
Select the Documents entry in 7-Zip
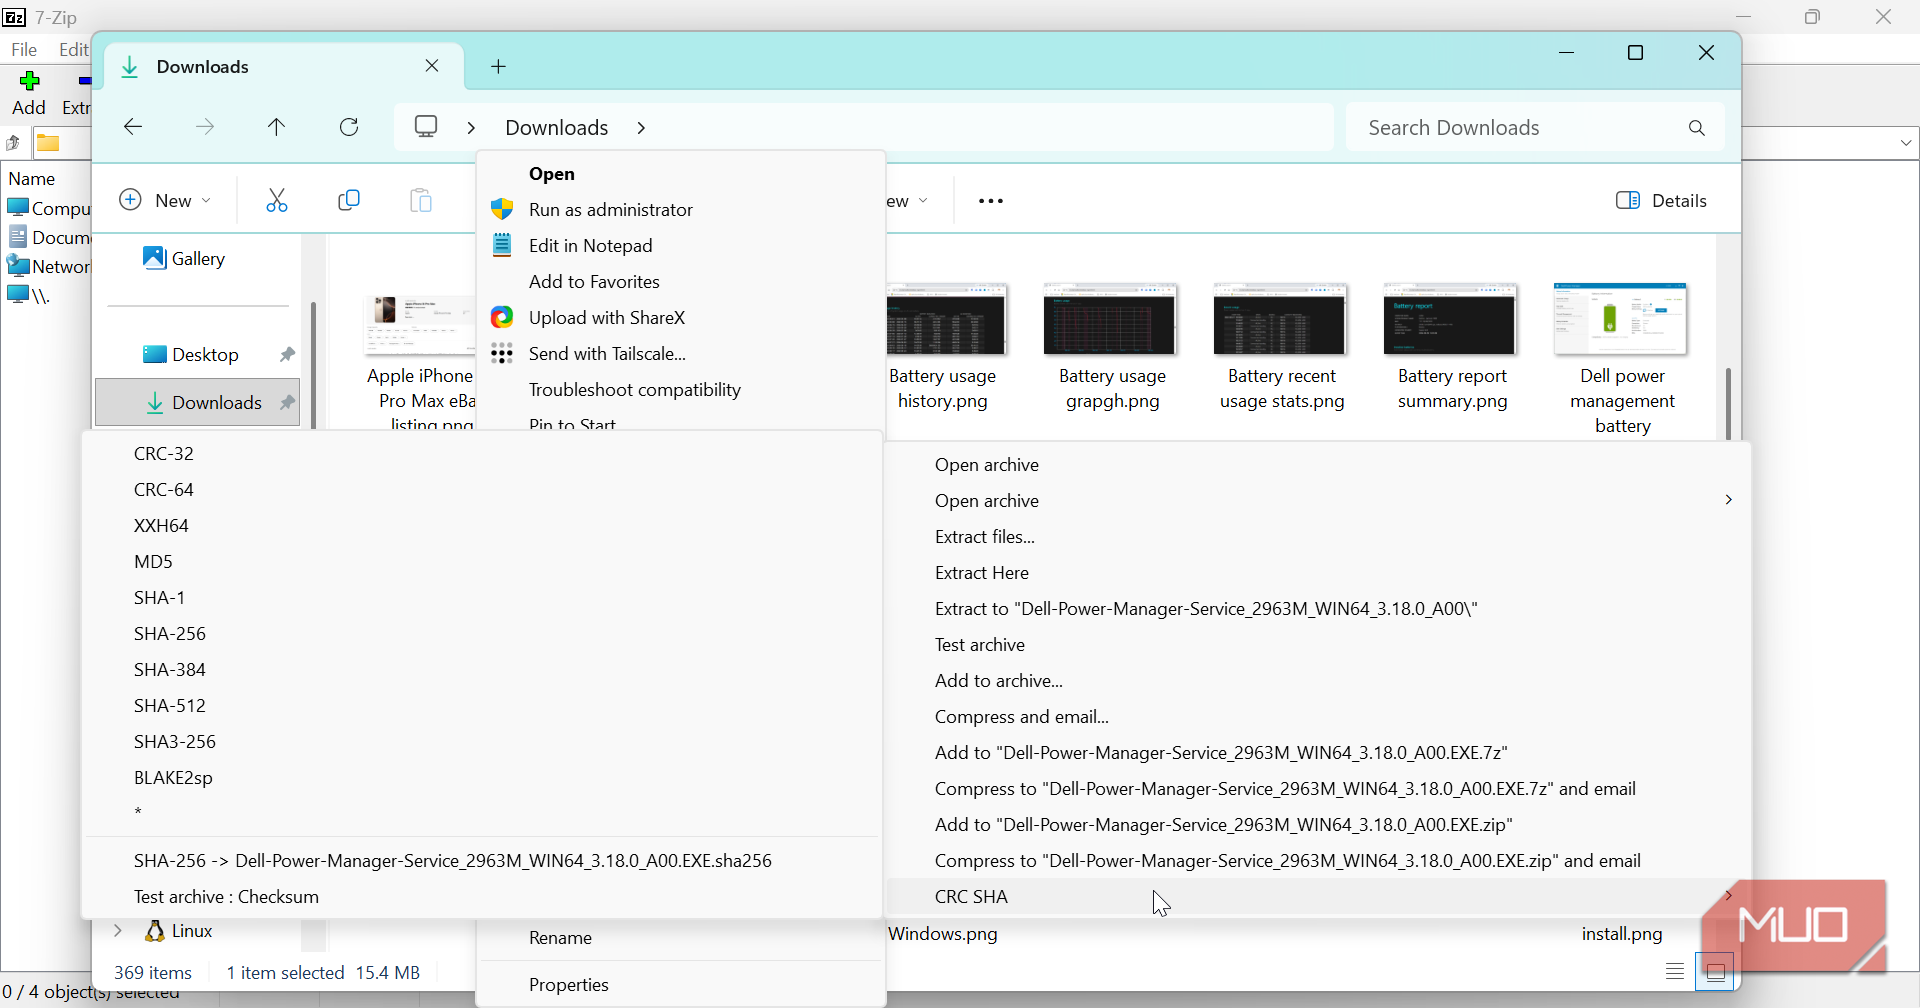(48, 237)
